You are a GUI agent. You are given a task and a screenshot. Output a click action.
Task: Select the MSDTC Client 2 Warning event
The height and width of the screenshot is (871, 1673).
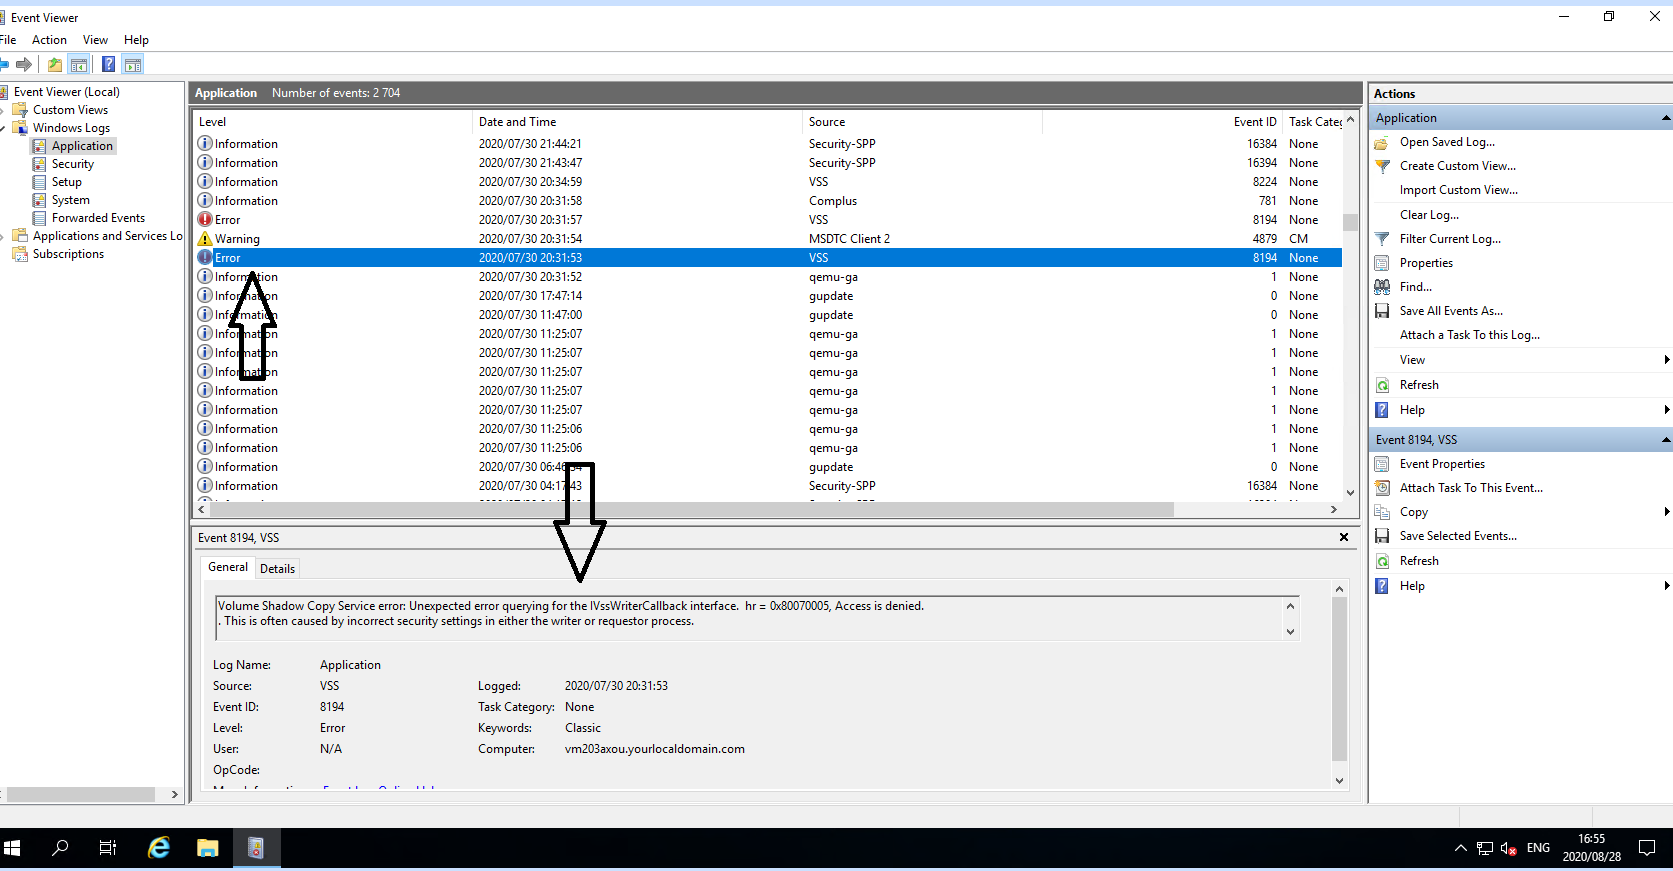(767, 239)
